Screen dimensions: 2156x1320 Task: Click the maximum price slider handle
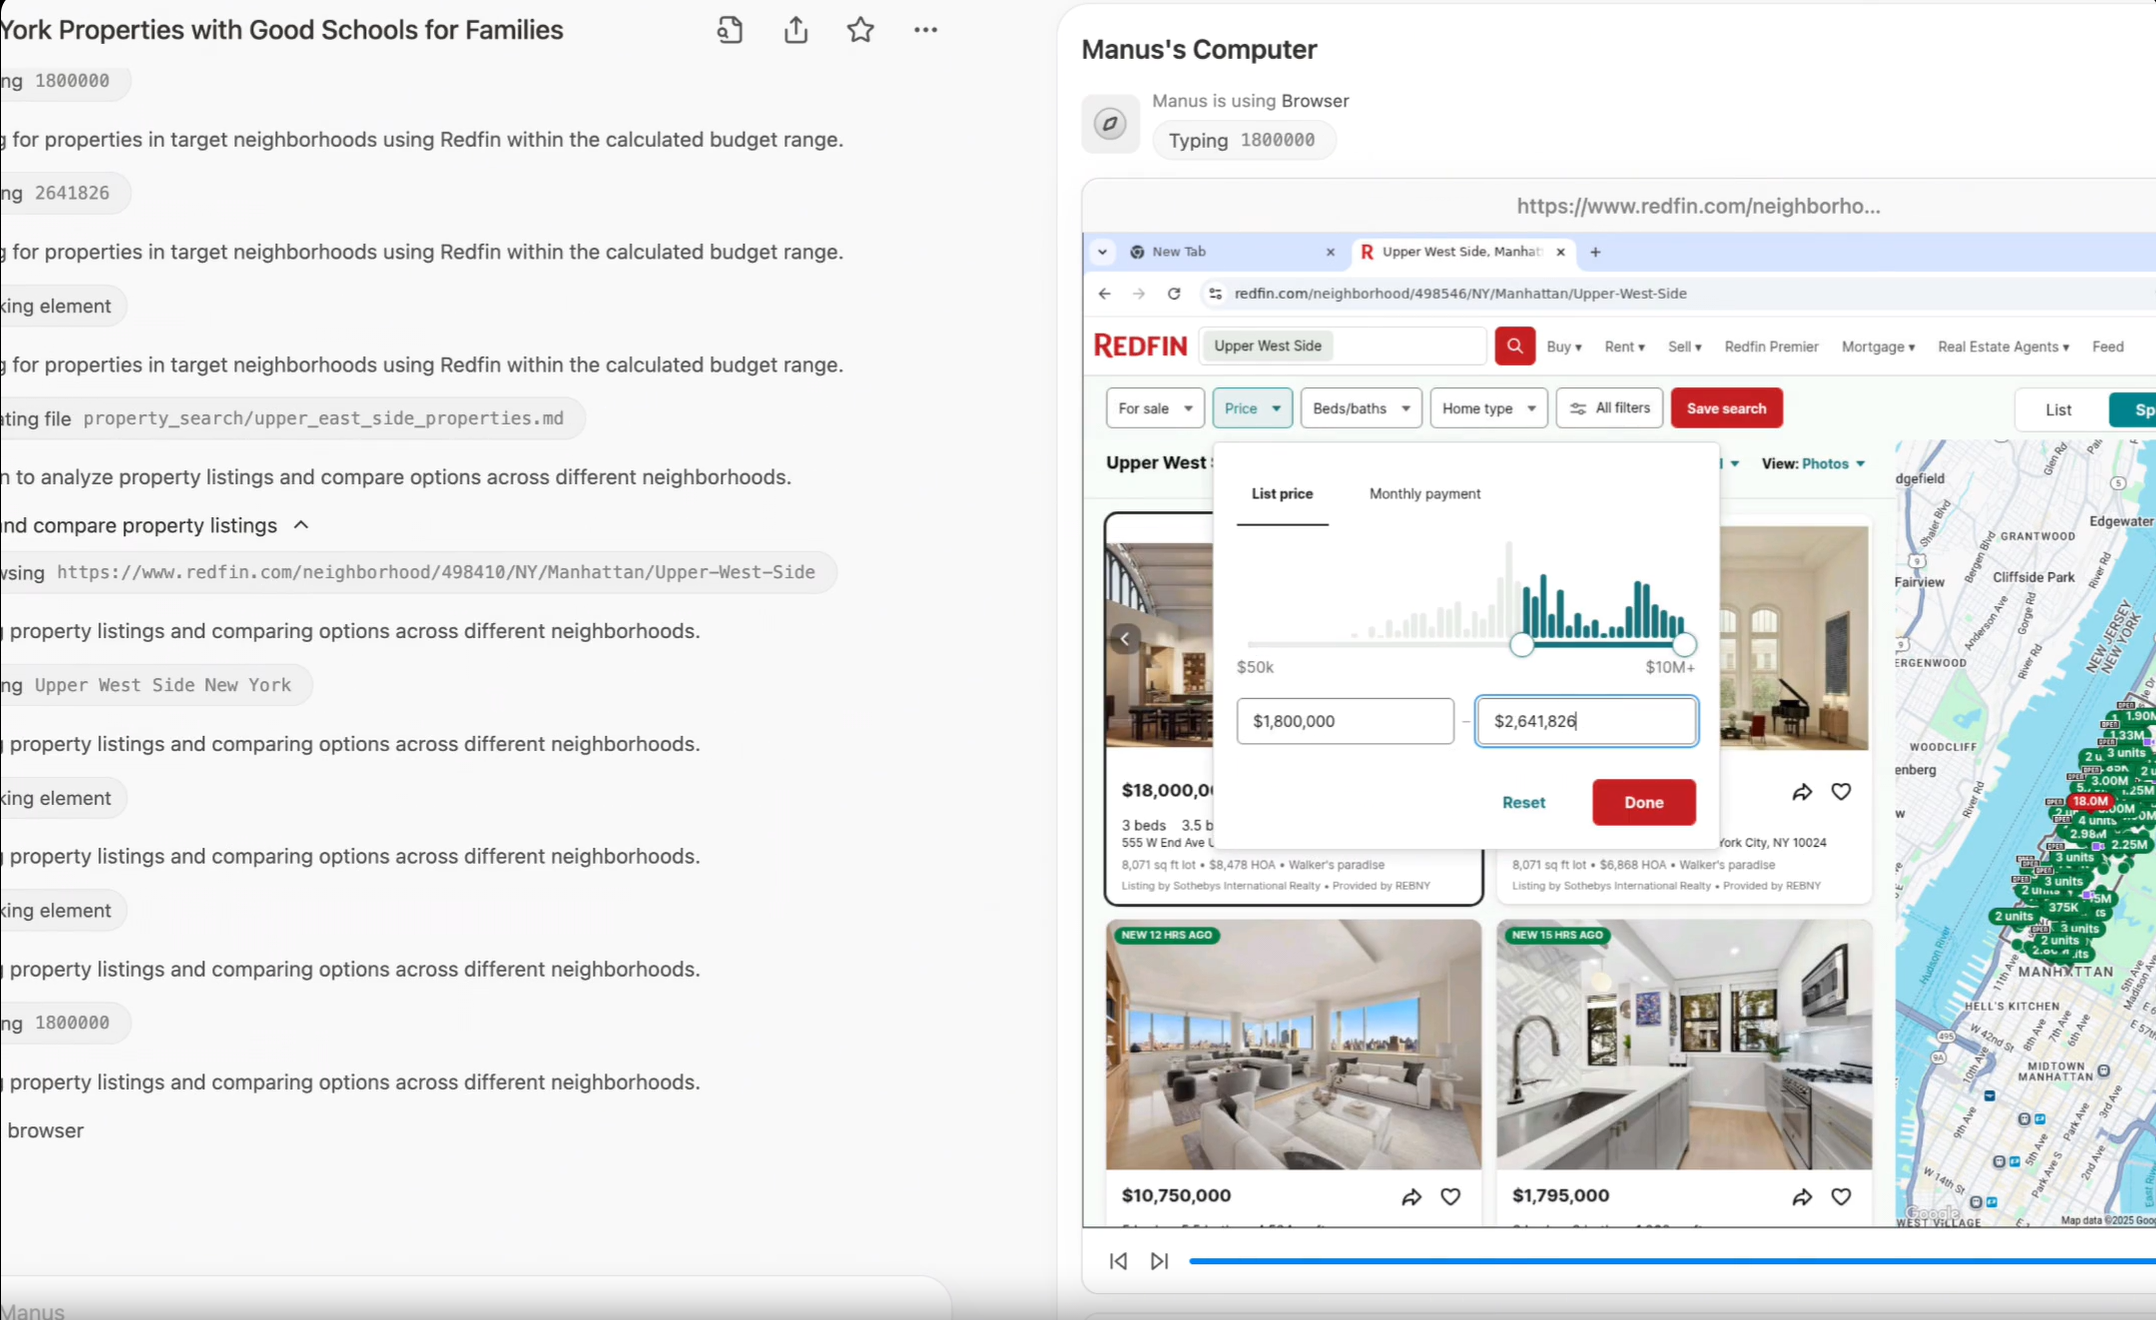pyautogui.click(x=1684, y=645)
